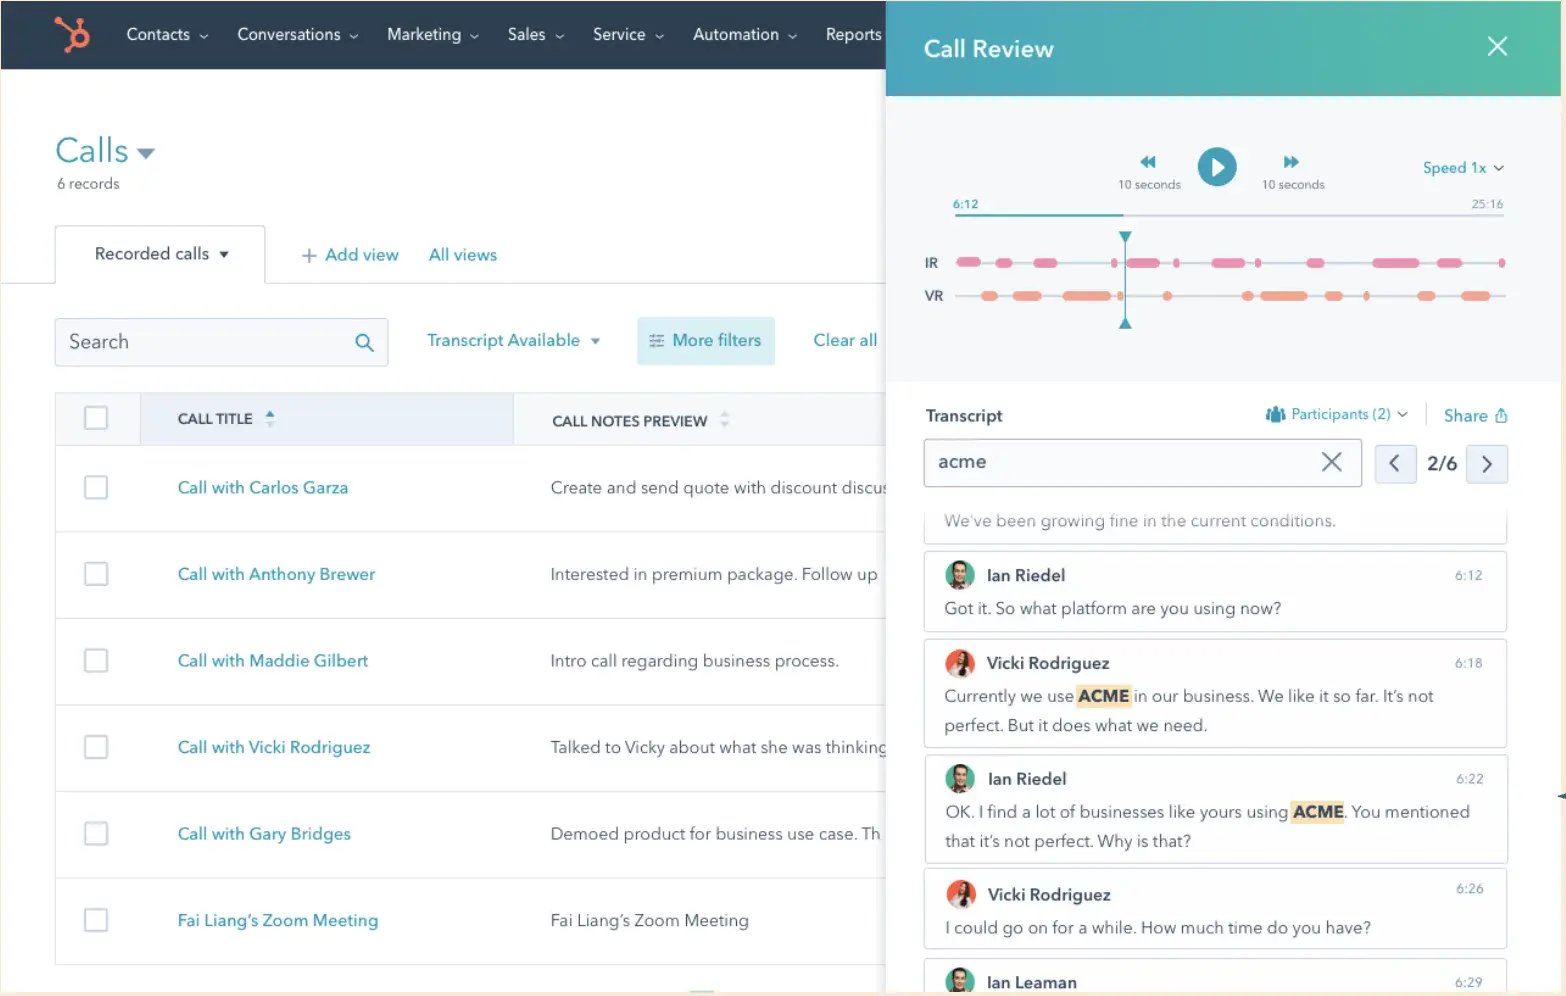This screenshot has height=996, width=1566.
Task: Close the Call Review panel
Action: (x=1497, y=47)
